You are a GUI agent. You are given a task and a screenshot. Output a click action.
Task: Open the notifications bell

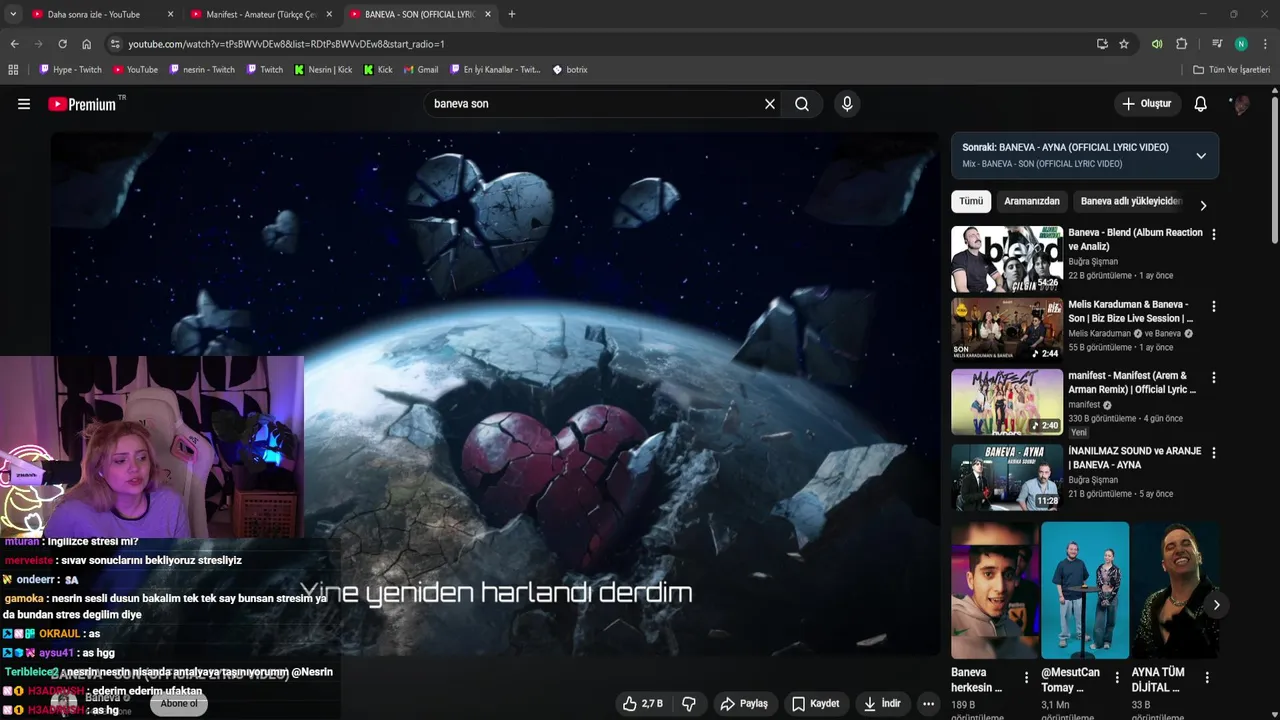(1201, 104)
